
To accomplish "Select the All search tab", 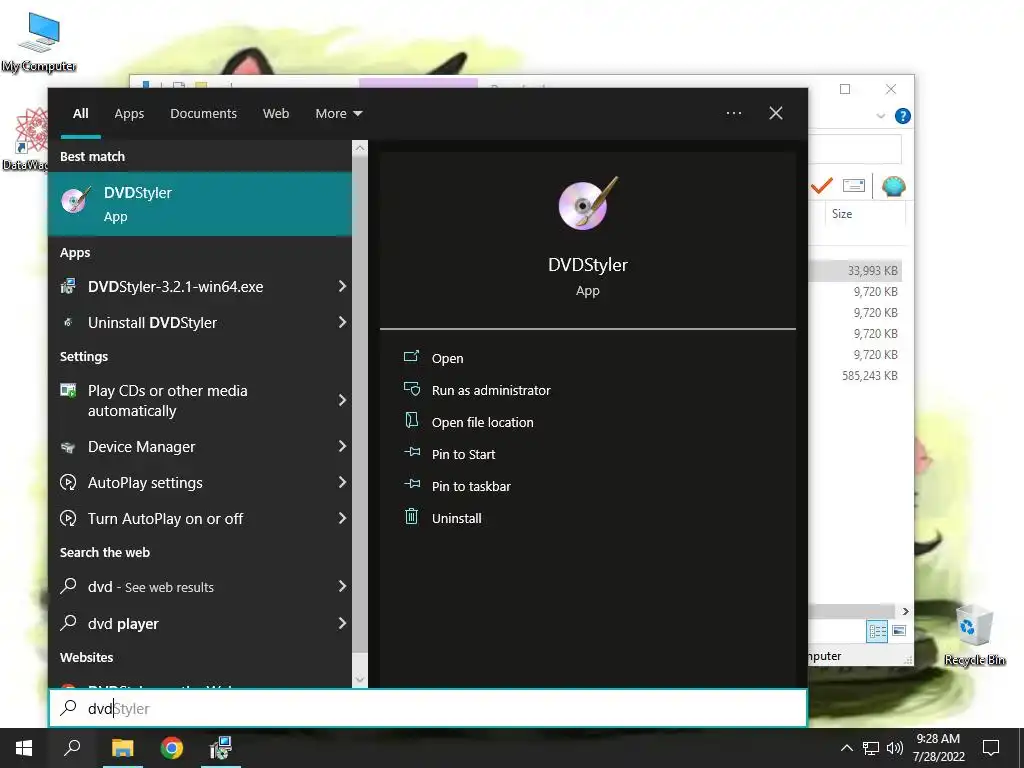I will 80,114.
